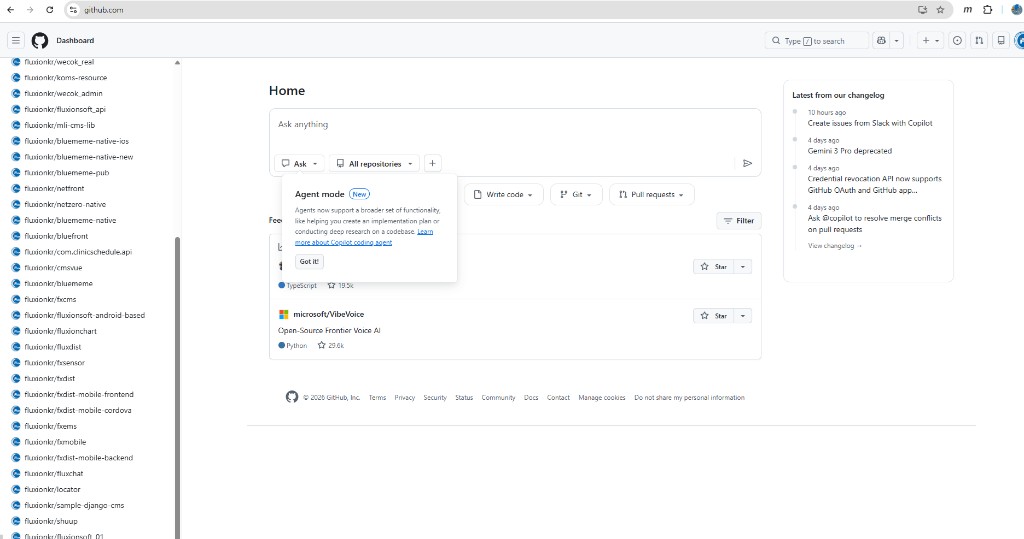The width and height of the screenshot is (1024, 539).
Task: Open Ask @copilot to resolve merge conflicts entry
Action: [x=874, y=223]
